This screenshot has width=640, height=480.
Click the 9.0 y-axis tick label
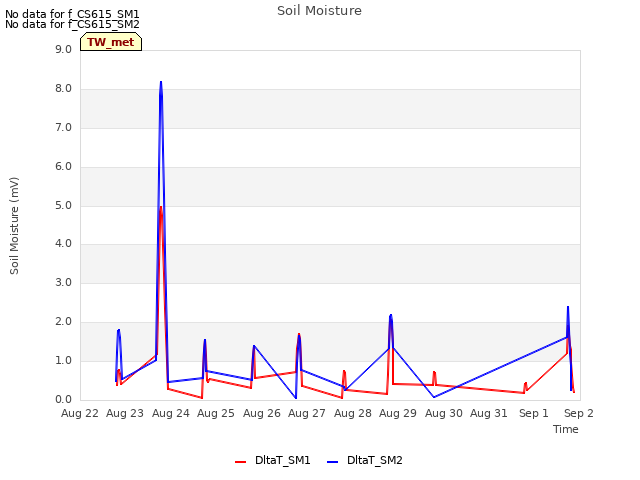click(x=63, y=50)
